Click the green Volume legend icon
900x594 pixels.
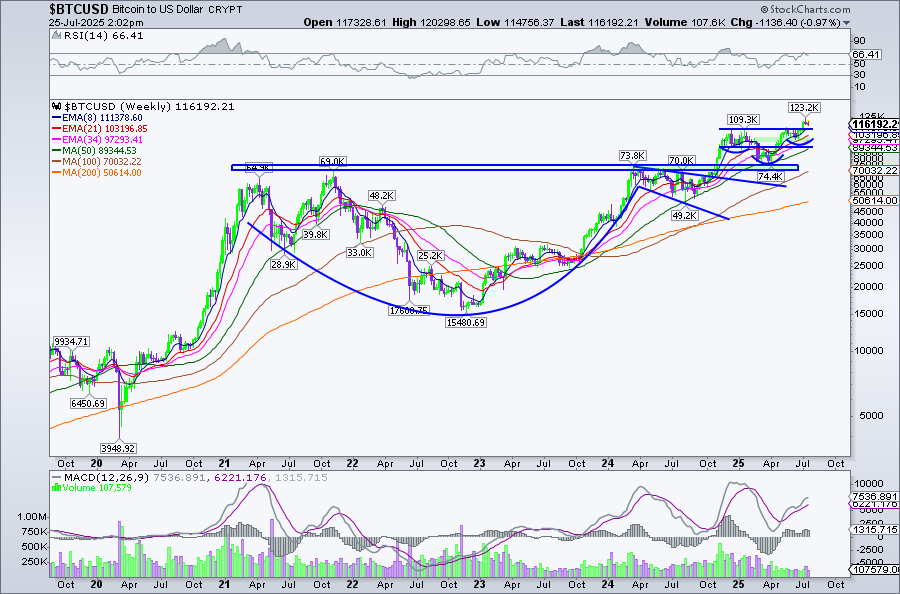(x=56, y=487)
